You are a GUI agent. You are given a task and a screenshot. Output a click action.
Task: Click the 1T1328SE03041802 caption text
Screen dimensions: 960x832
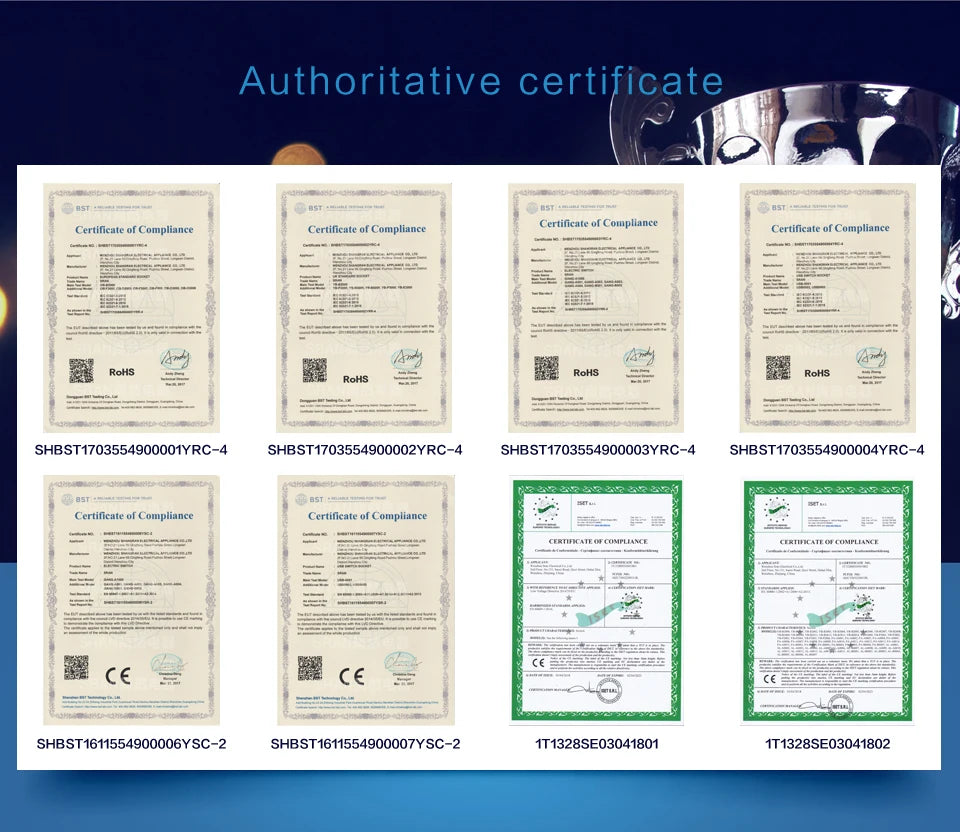[x=827, y=744]
